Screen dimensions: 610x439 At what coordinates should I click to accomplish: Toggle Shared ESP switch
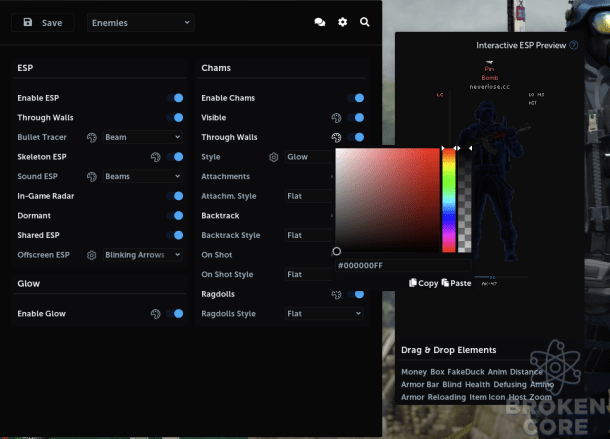click(175, 235)
